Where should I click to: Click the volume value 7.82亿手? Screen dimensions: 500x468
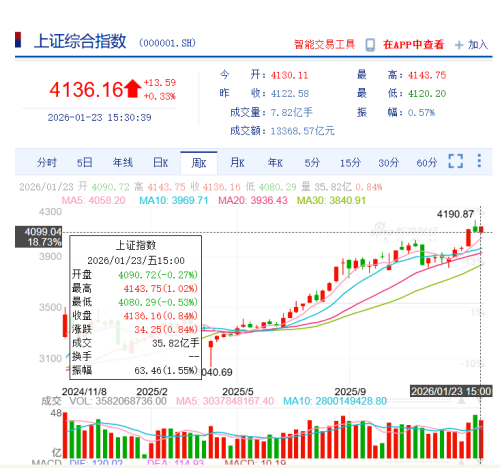point(292,112)
